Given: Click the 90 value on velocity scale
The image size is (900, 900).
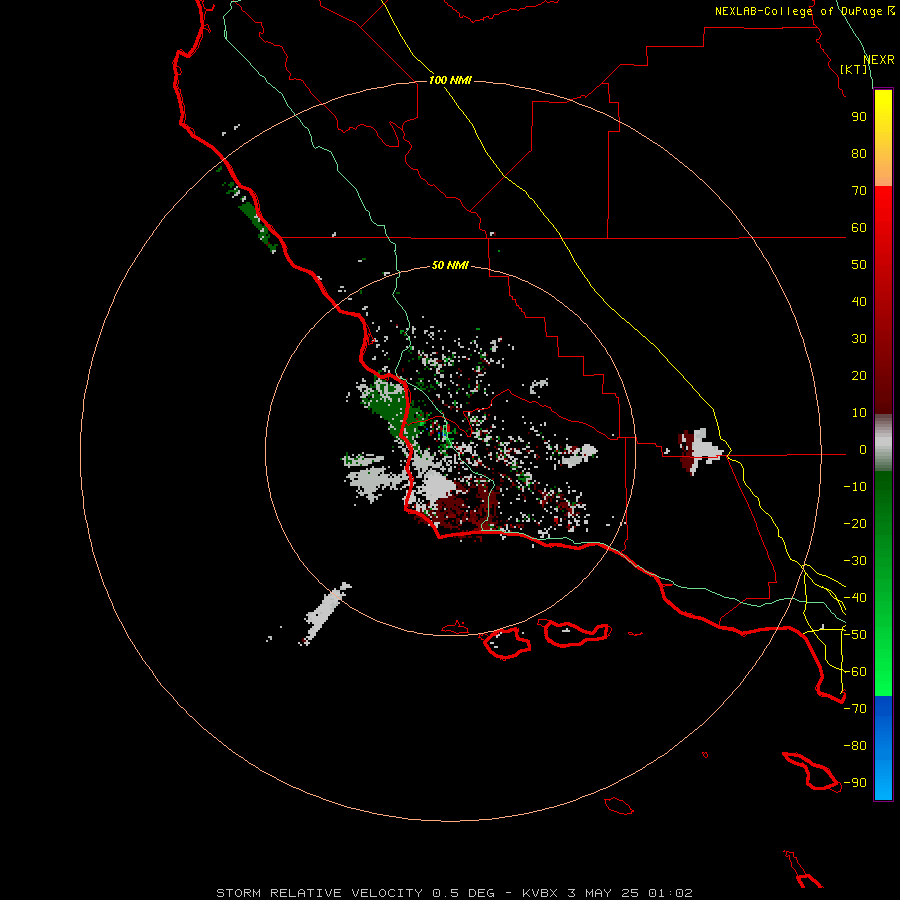Looking at the screenshot, I should click(x=859, y=117).
